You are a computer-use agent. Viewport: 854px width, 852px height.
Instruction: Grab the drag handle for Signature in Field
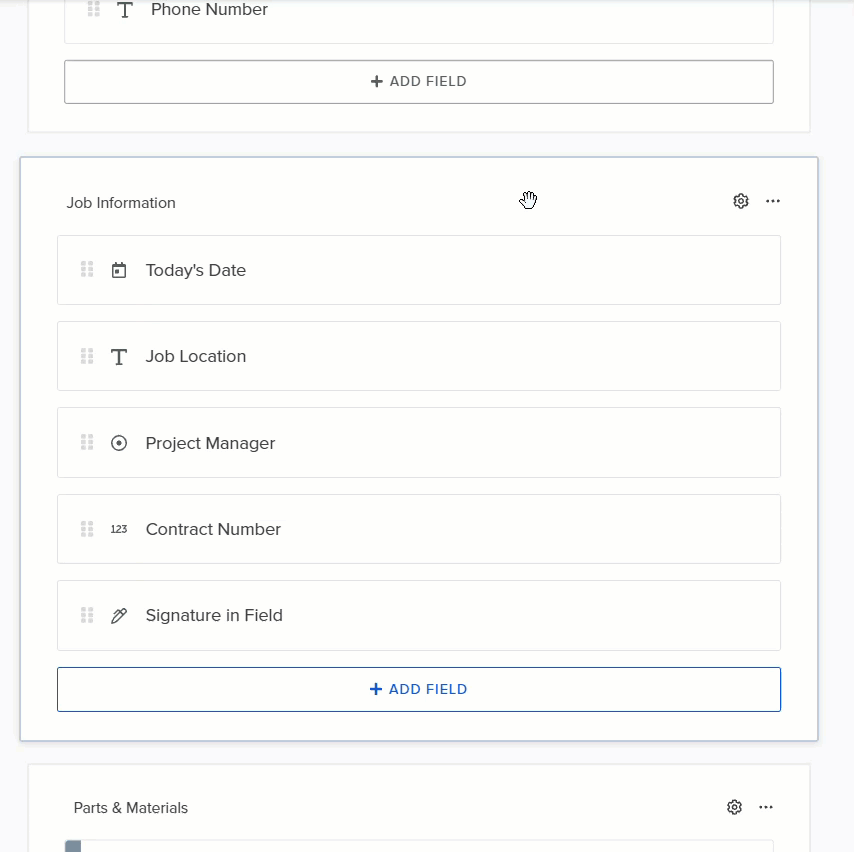87,615
